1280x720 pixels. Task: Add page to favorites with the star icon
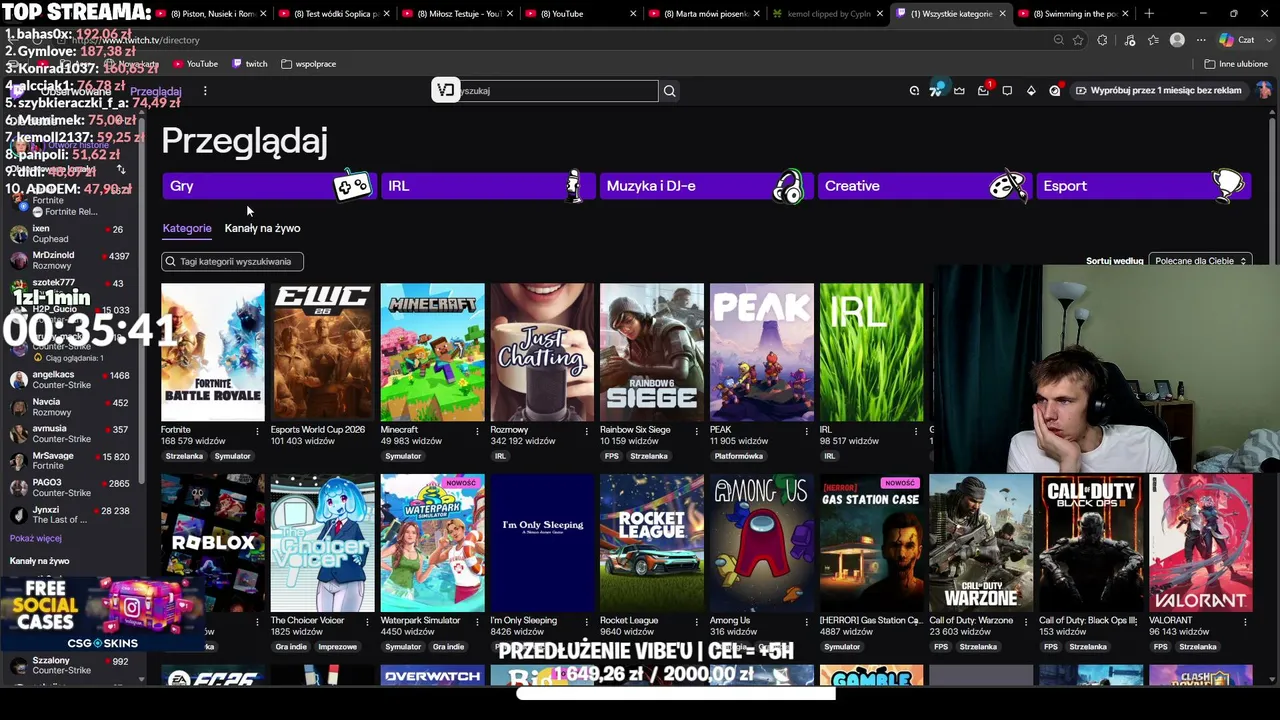coord(1078,40)
